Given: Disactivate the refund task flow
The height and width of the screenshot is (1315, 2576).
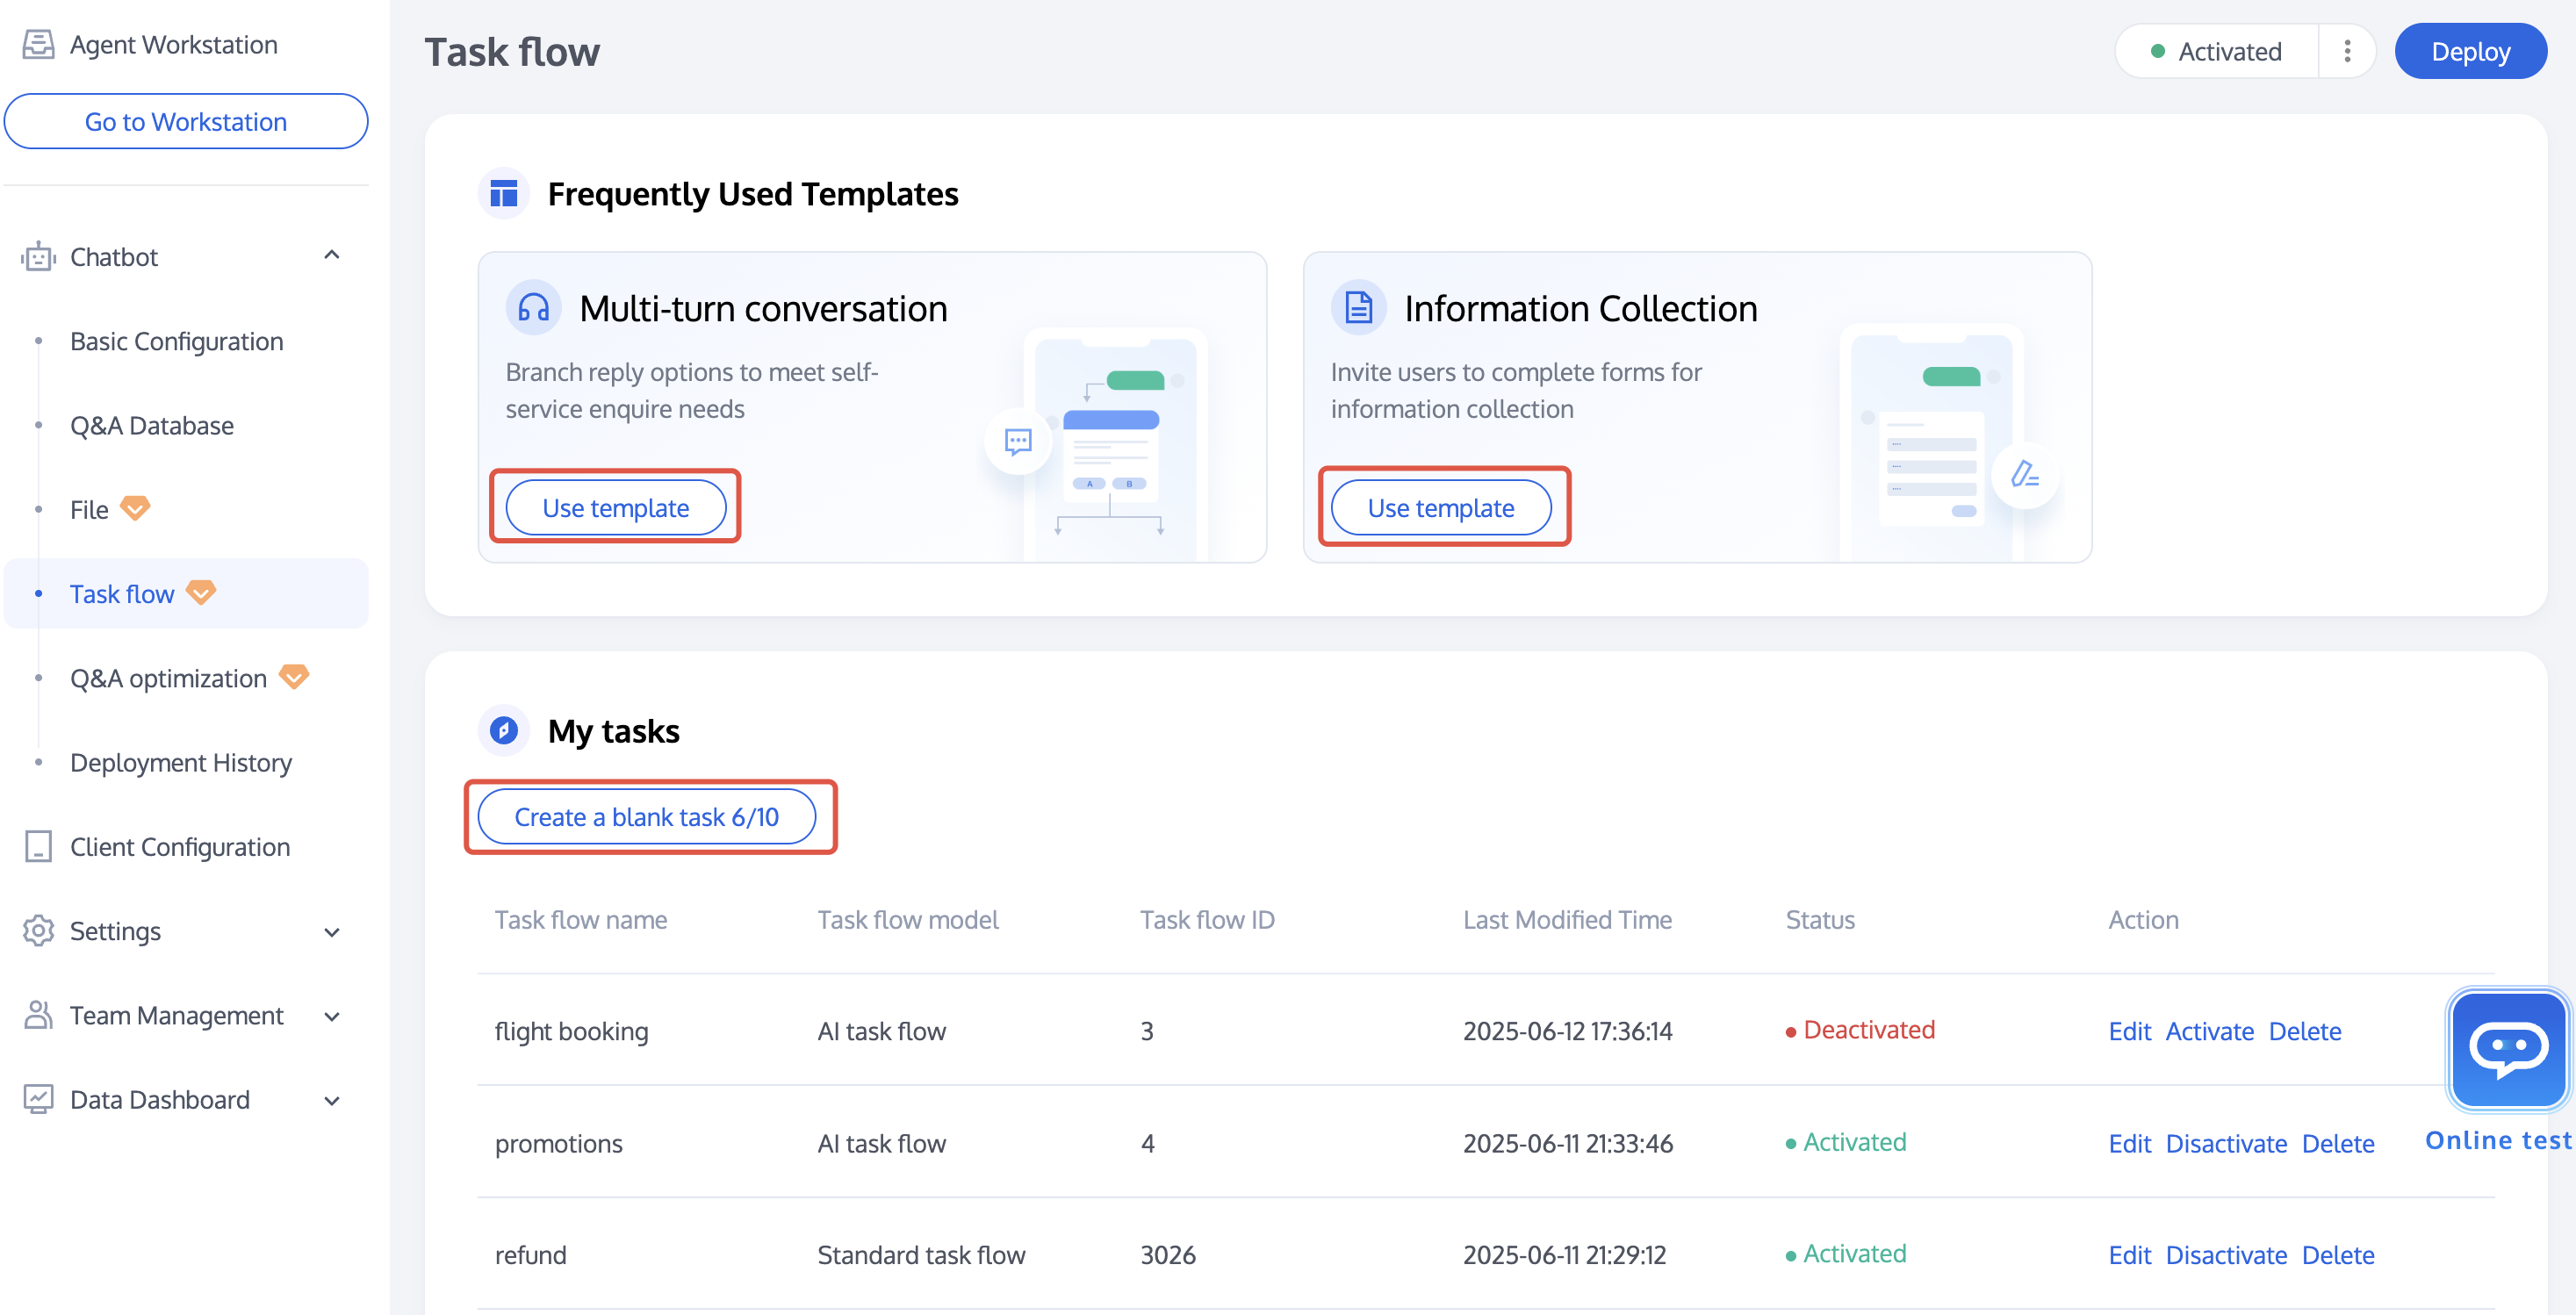Looking at the screenshot, I should 2226,1255.
